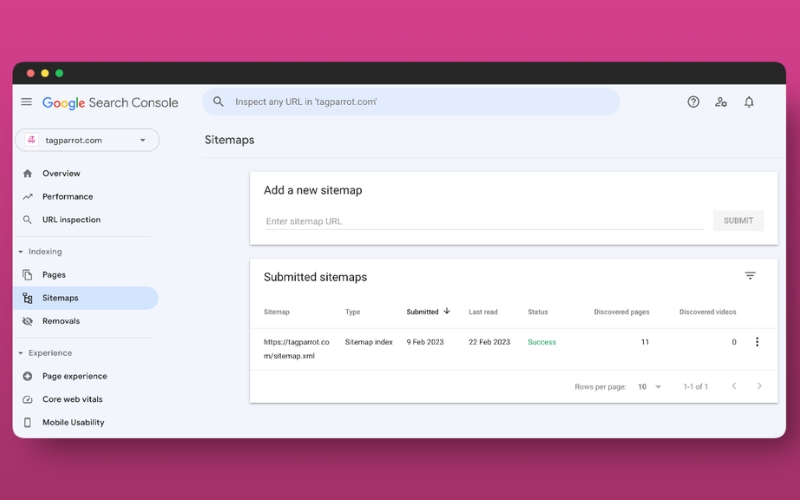Click the 9 Feb 2023 submitted date

(425, 342)
